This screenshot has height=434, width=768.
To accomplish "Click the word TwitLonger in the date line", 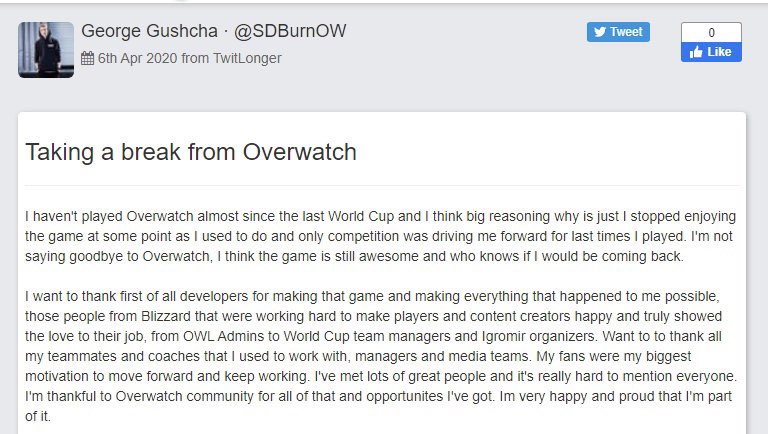I will 246,58.
